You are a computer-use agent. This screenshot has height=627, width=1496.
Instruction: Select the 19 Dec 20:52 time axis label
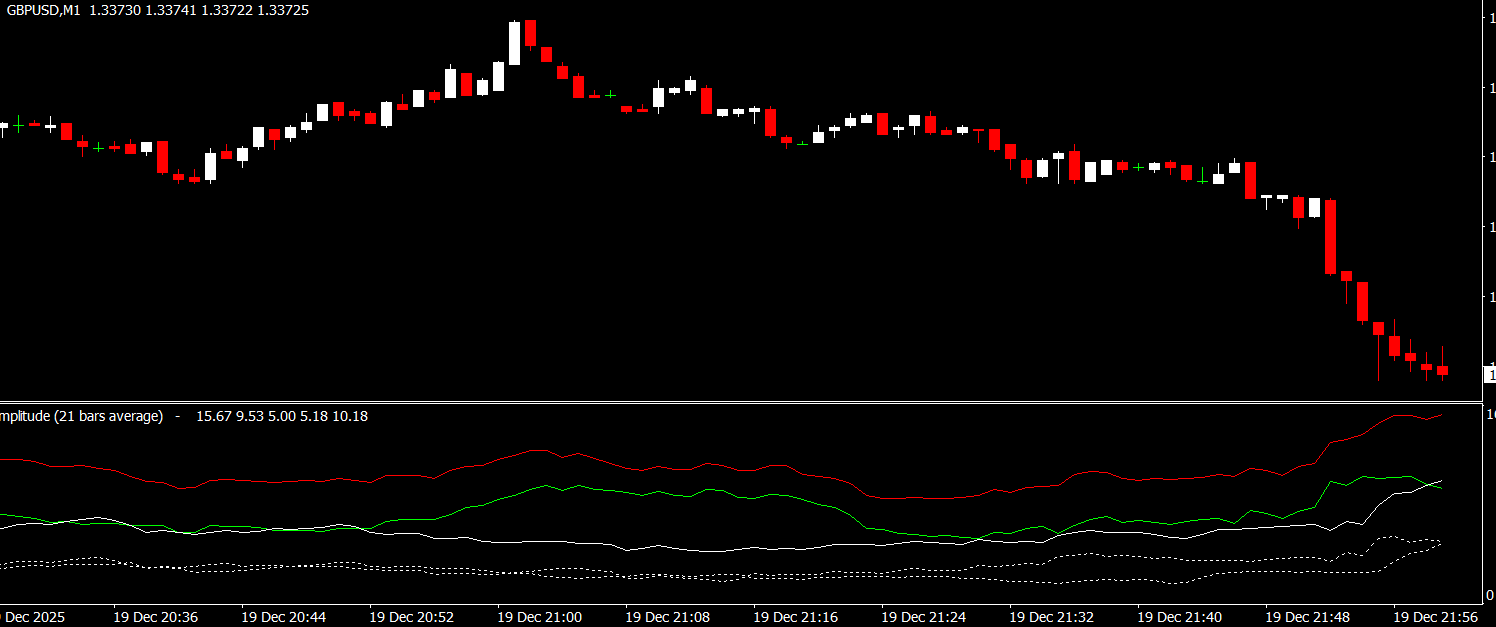tap(411, 617)
